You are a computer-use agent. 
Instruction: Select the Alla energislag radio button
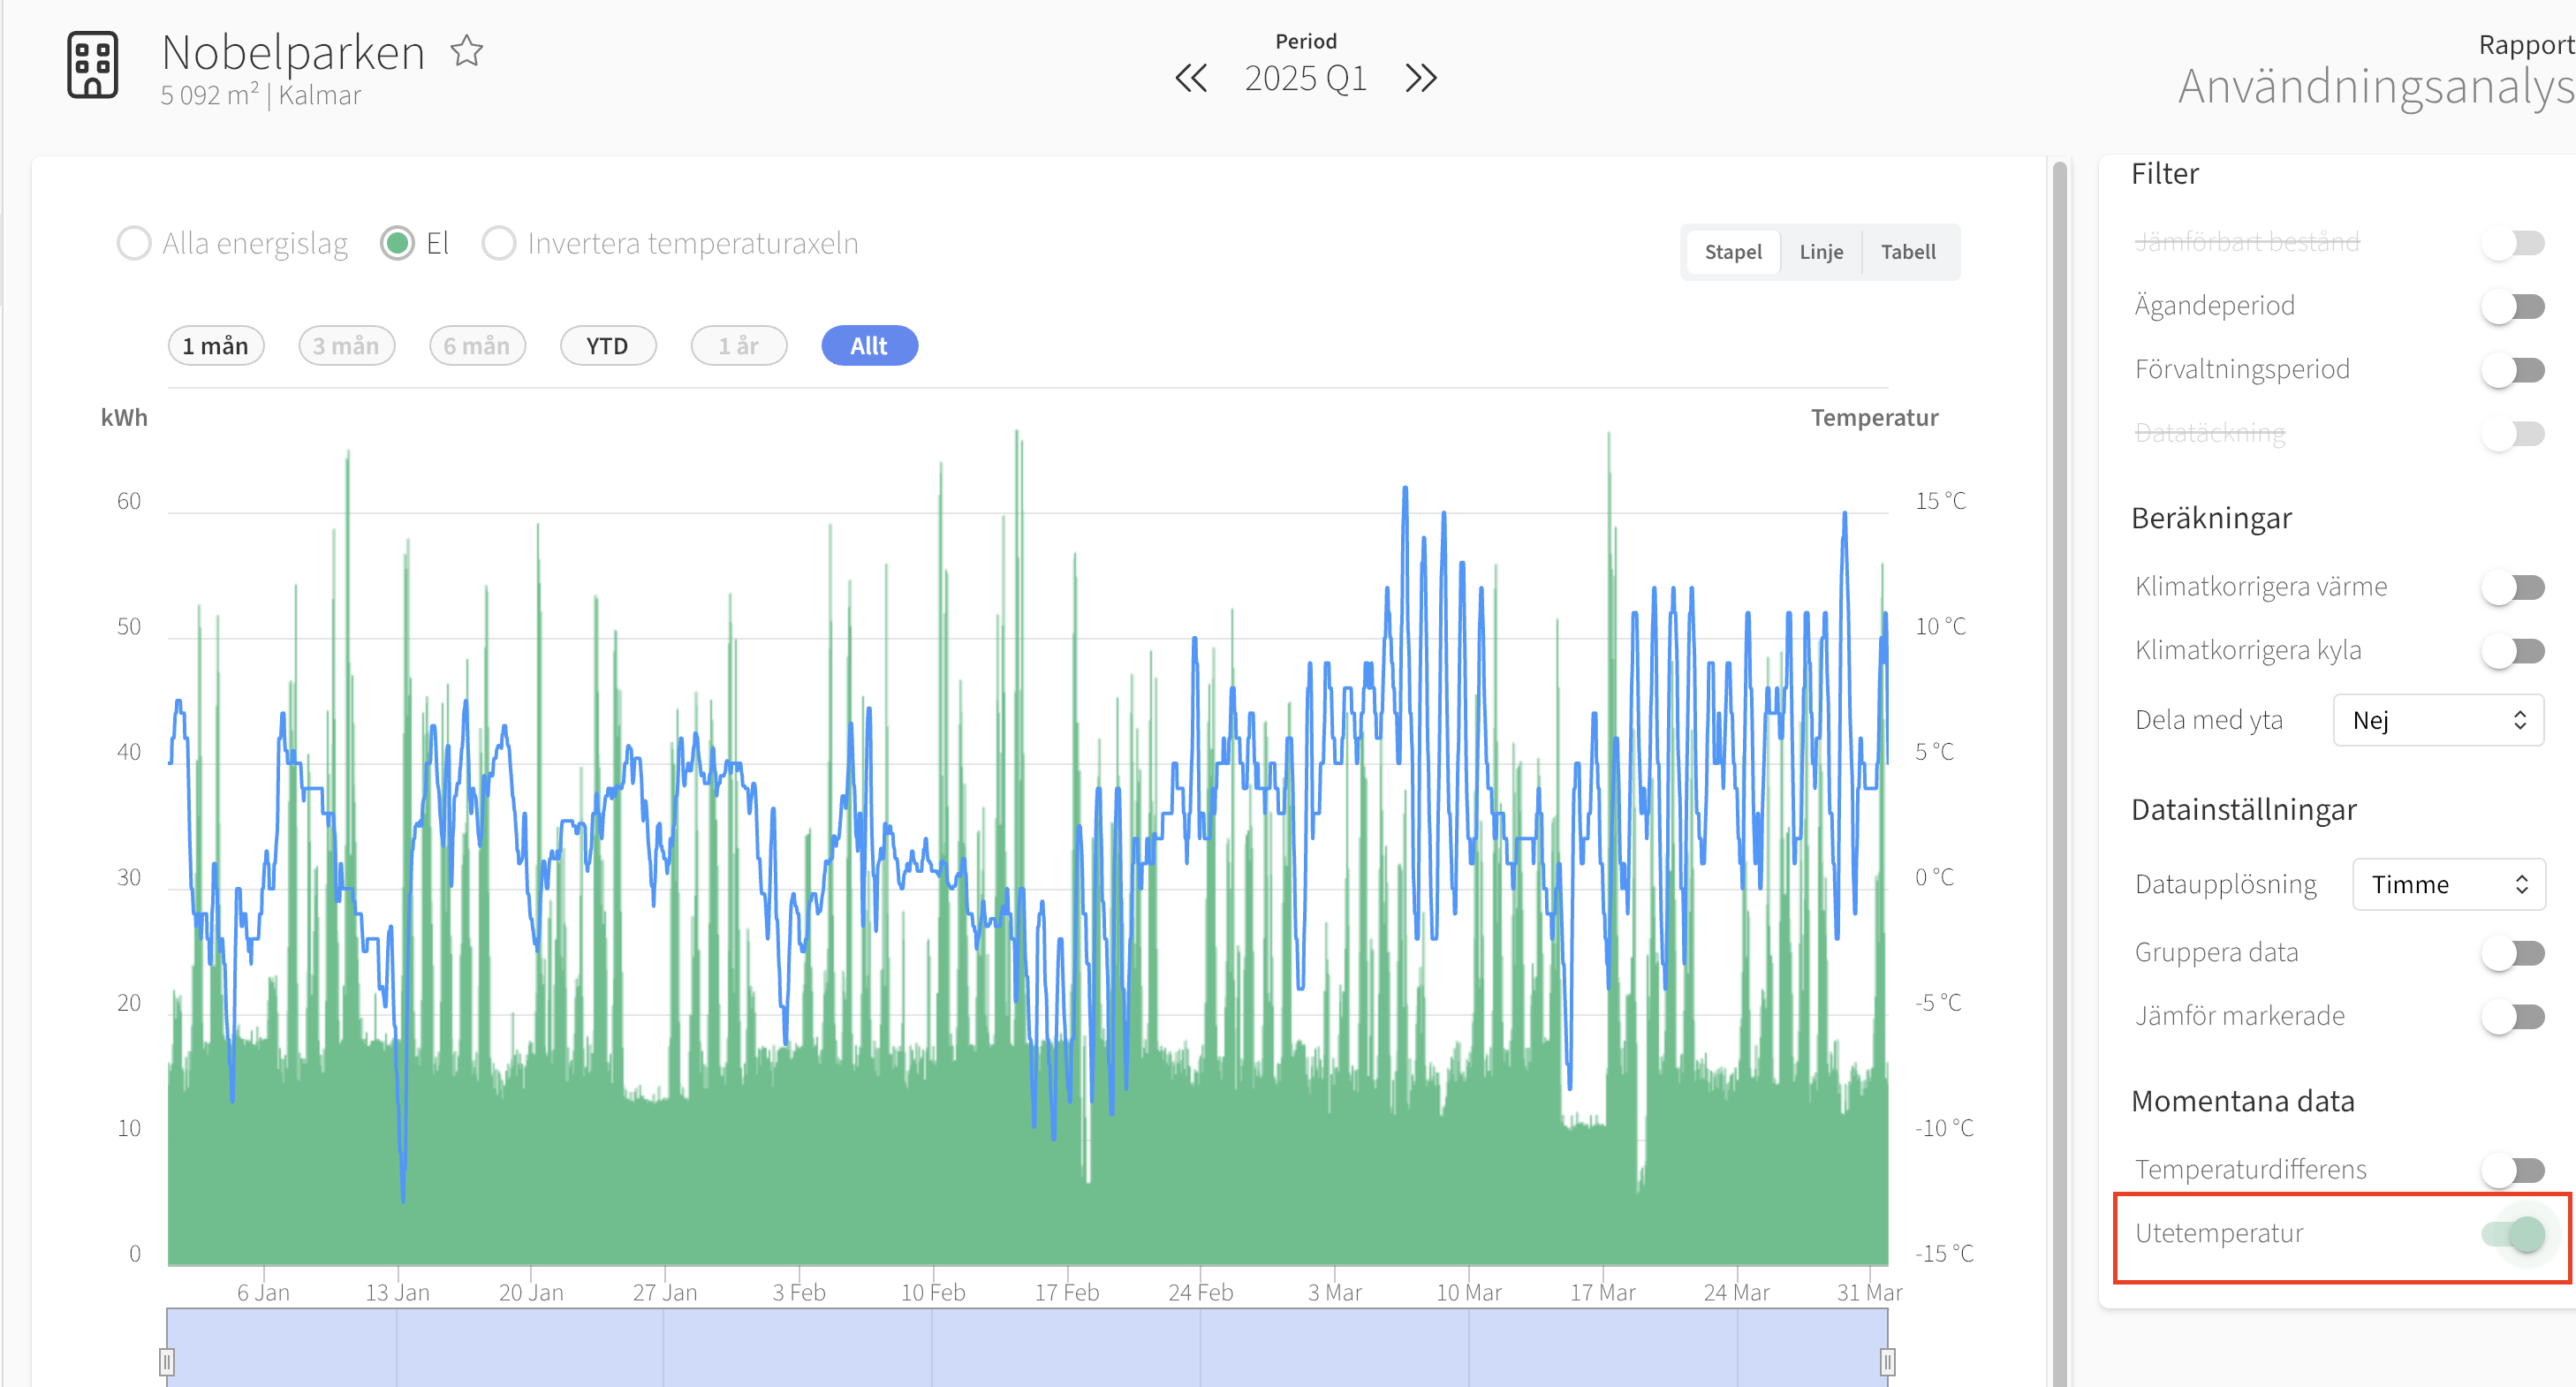click(x=134, y=243)
